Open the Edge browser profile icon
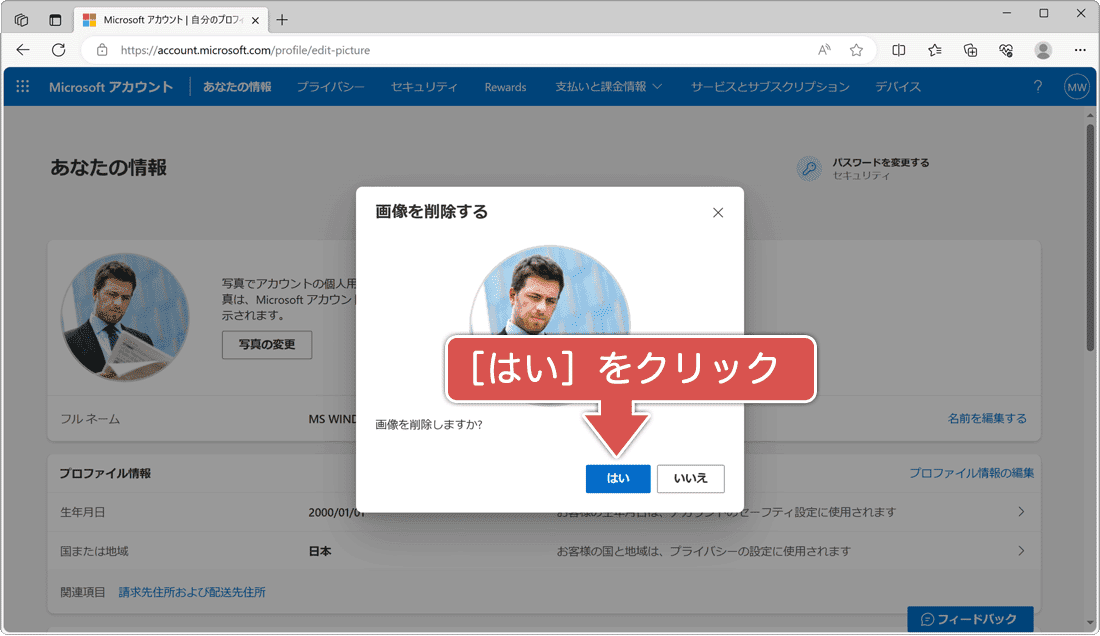 point(1042,48)
